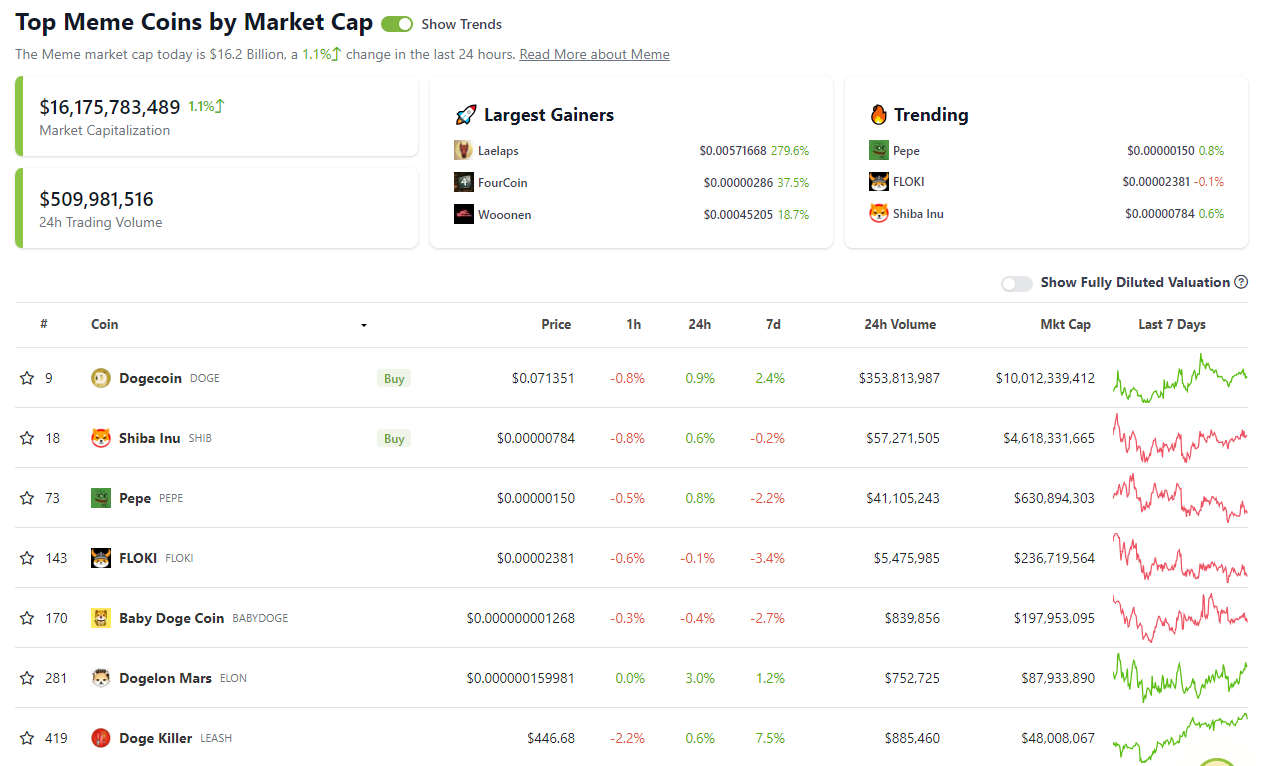The height and width of the screenshot is (766, 1263).
Task: Enable Show Fully Diluted Valuation switch
Action: [x=1016, y=283]
